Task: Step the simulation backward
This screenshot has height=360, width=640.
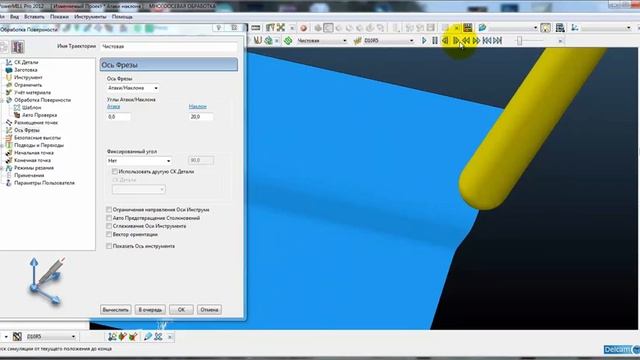Action: pos(445,40)
